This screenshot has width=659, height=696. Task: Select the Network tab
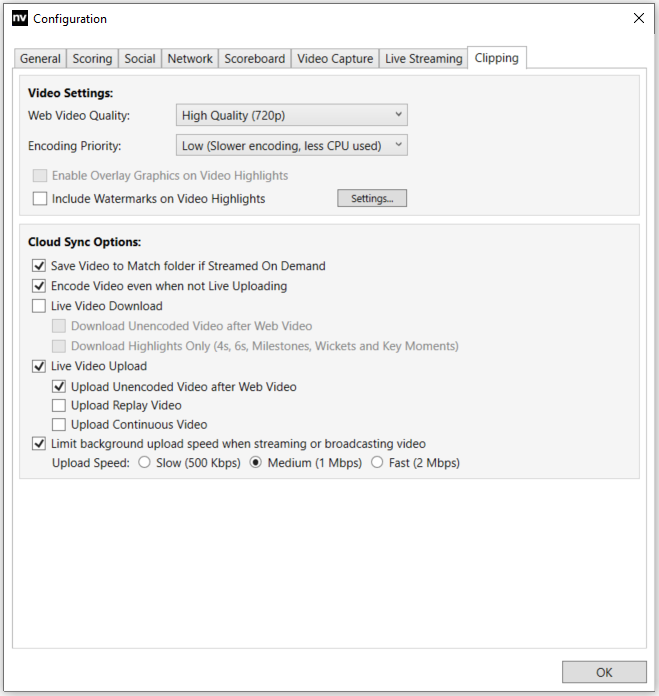pyautogui.click(x=190, y=59)
